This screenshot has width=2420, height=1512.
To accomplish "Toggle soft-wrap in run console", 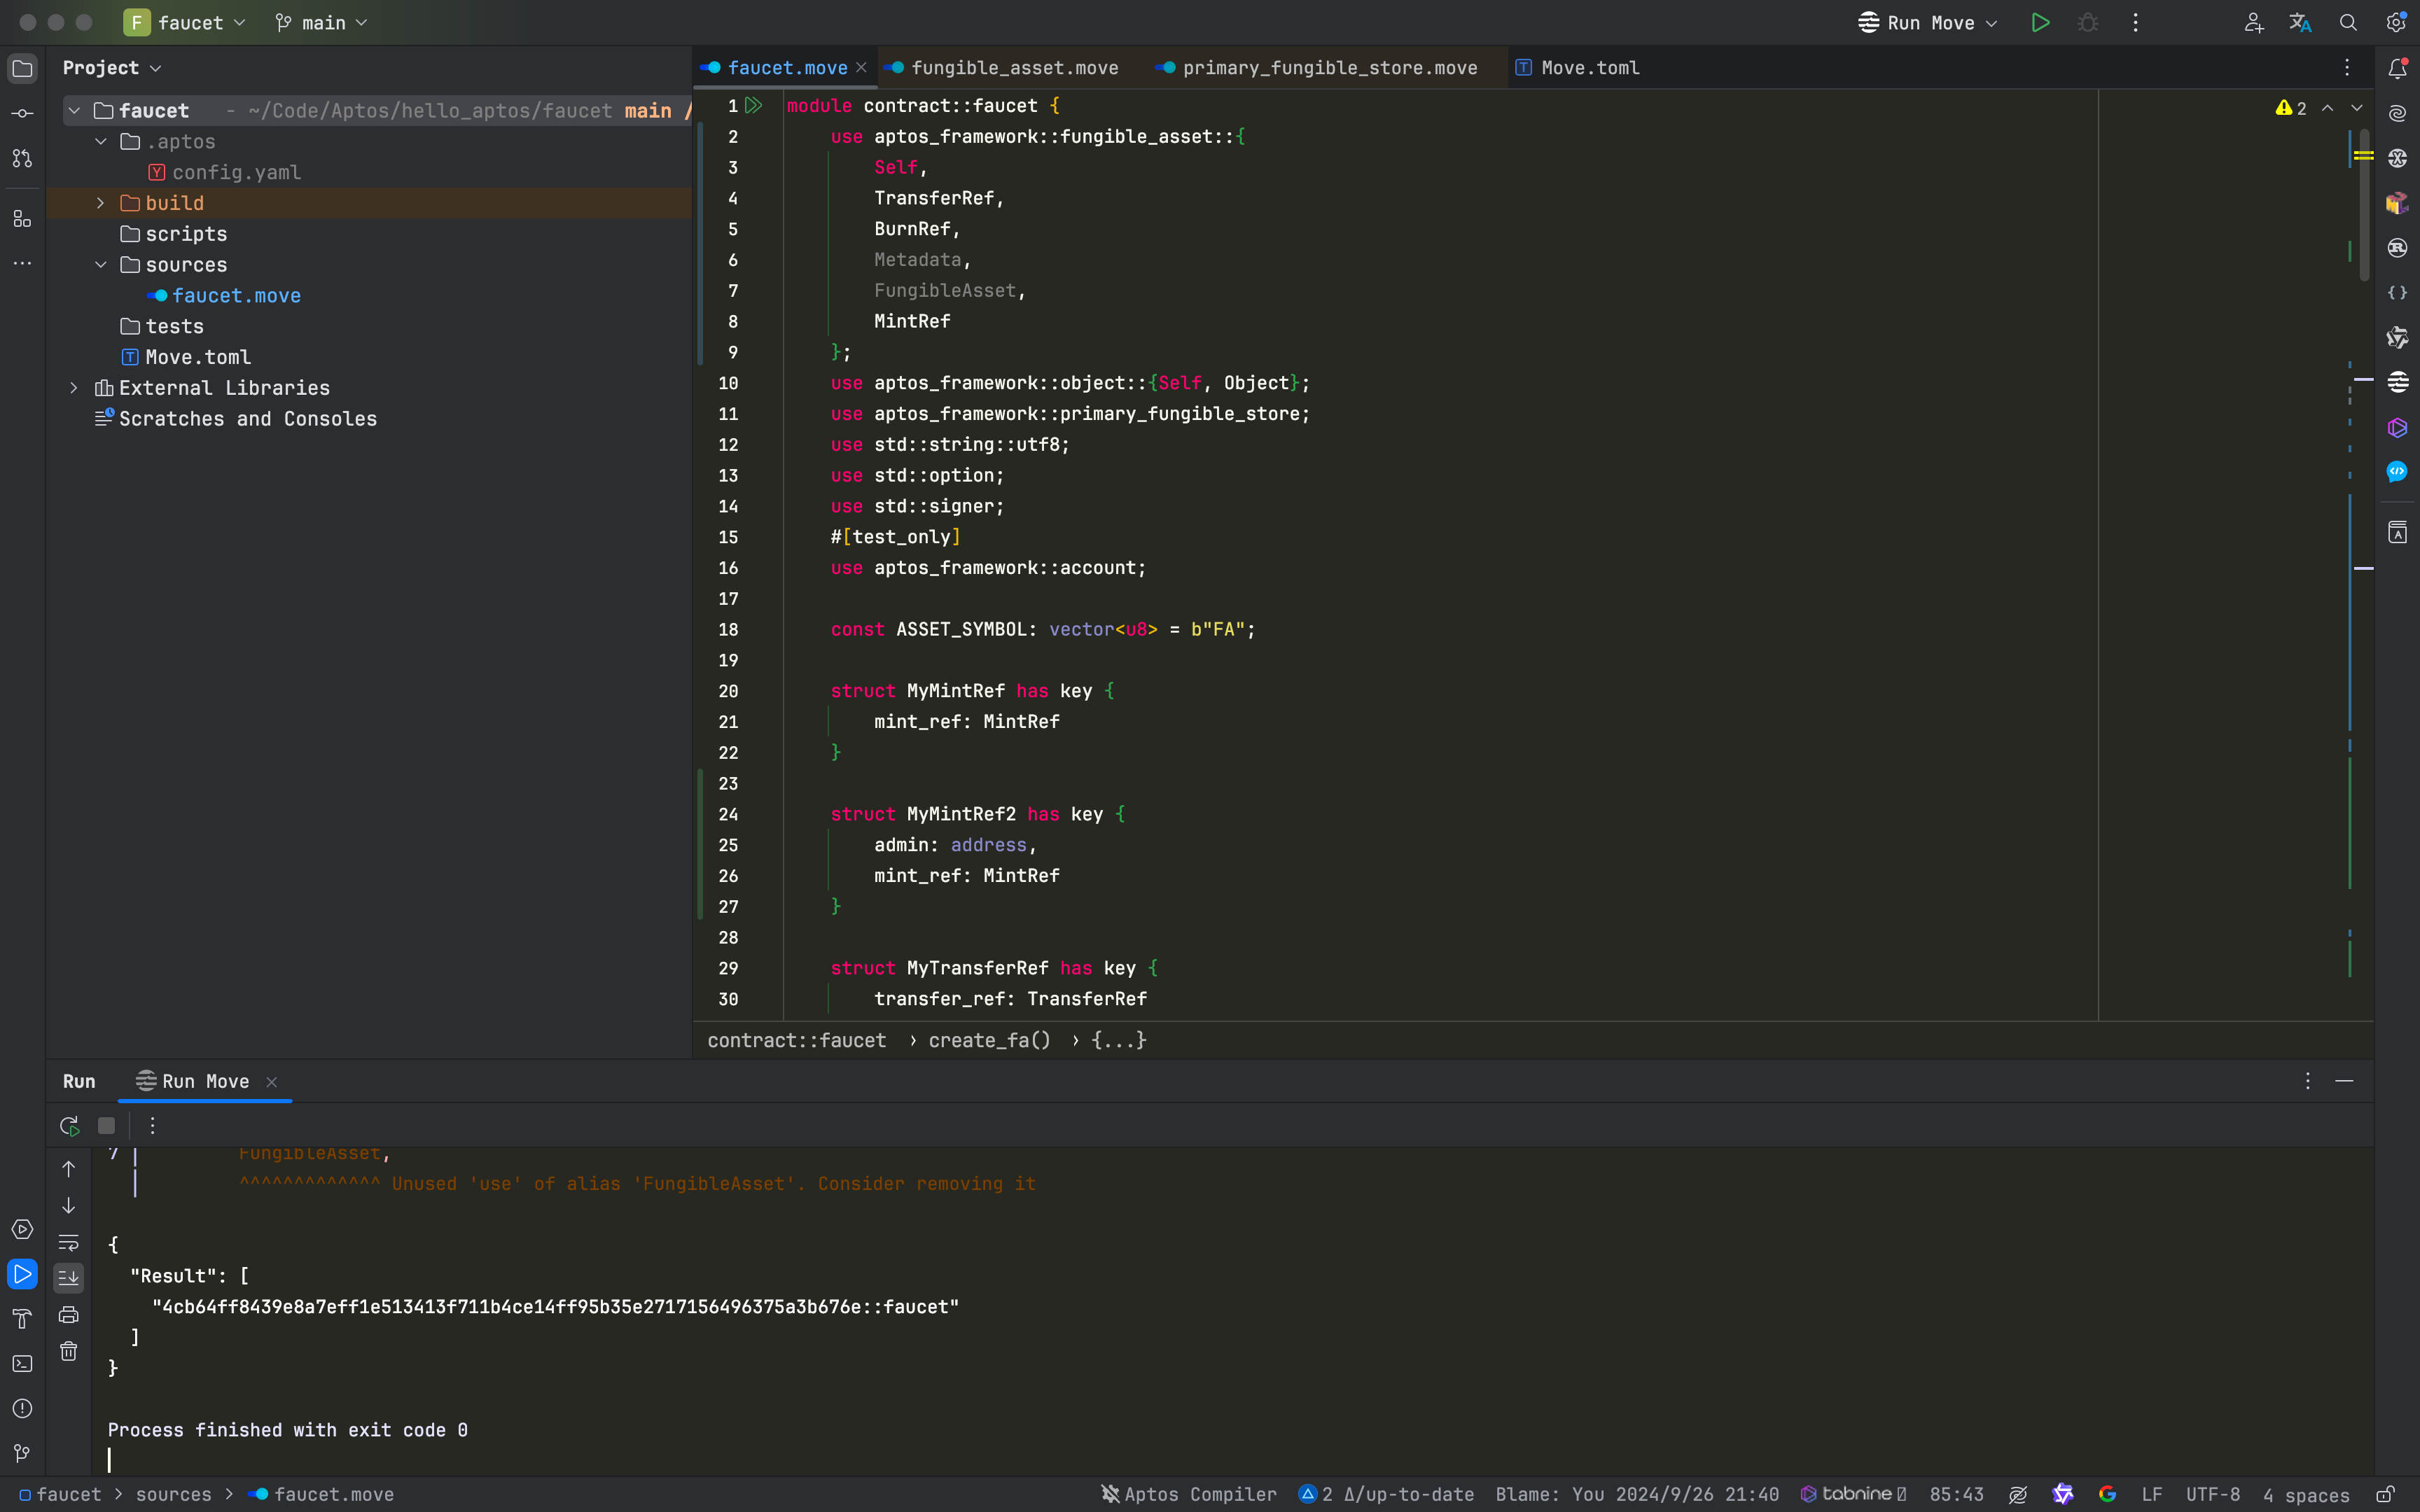I will (x=68, y=1242).
